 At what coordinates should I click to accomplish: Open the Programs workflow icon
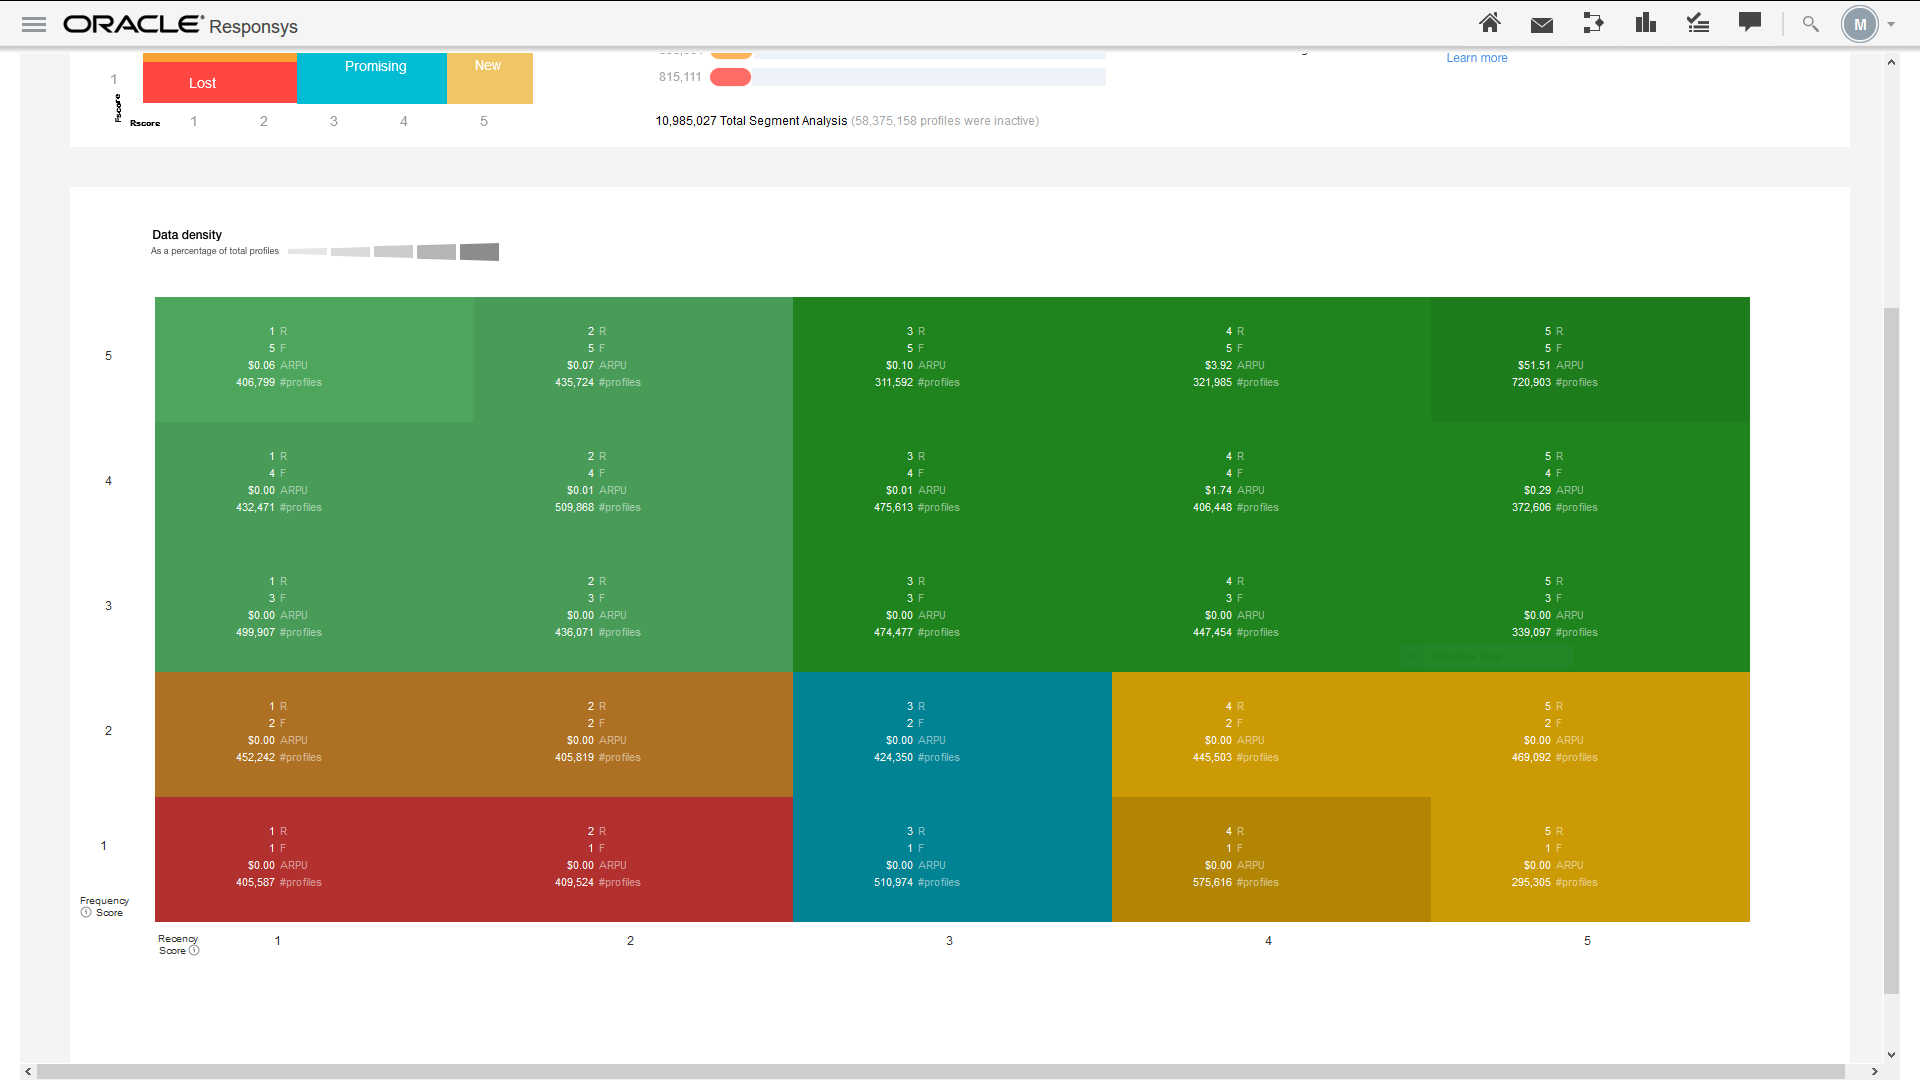1594,23
